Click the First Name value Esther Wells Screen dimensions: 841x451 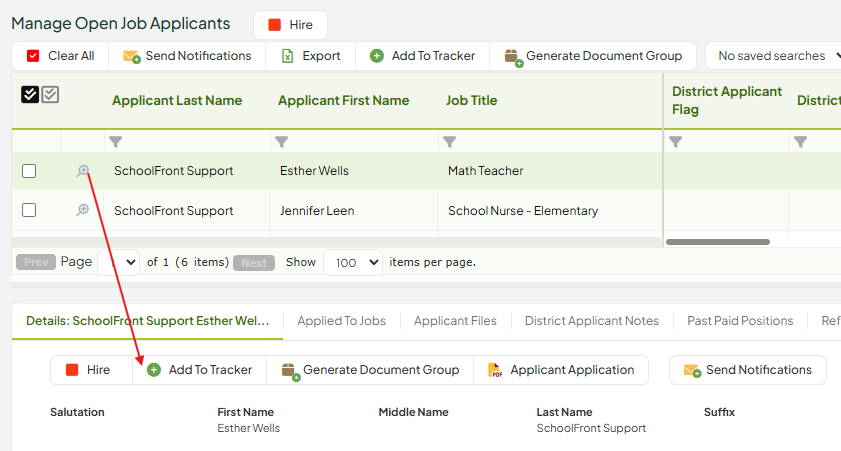[248, 428]
